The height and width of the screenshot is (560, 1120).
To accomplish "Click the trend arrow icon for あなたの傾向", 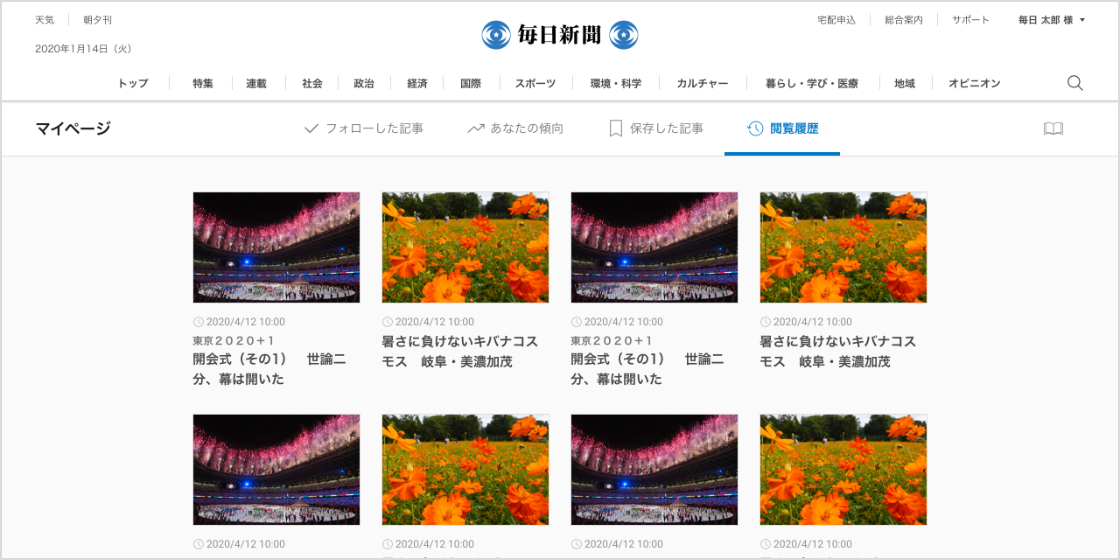I will (476, 129).
